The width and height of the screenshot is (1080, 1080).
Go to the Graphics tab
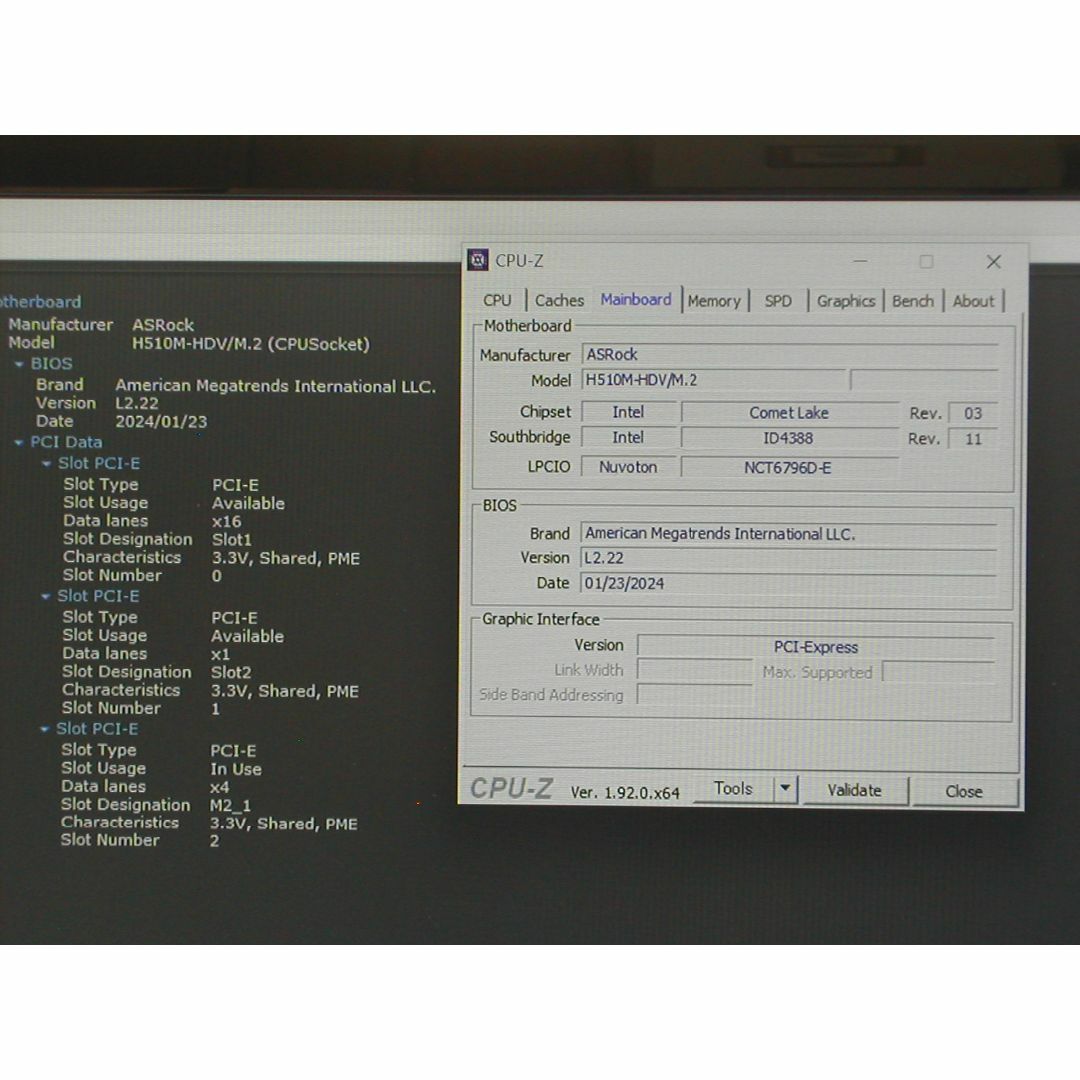[x=846, y=301]
